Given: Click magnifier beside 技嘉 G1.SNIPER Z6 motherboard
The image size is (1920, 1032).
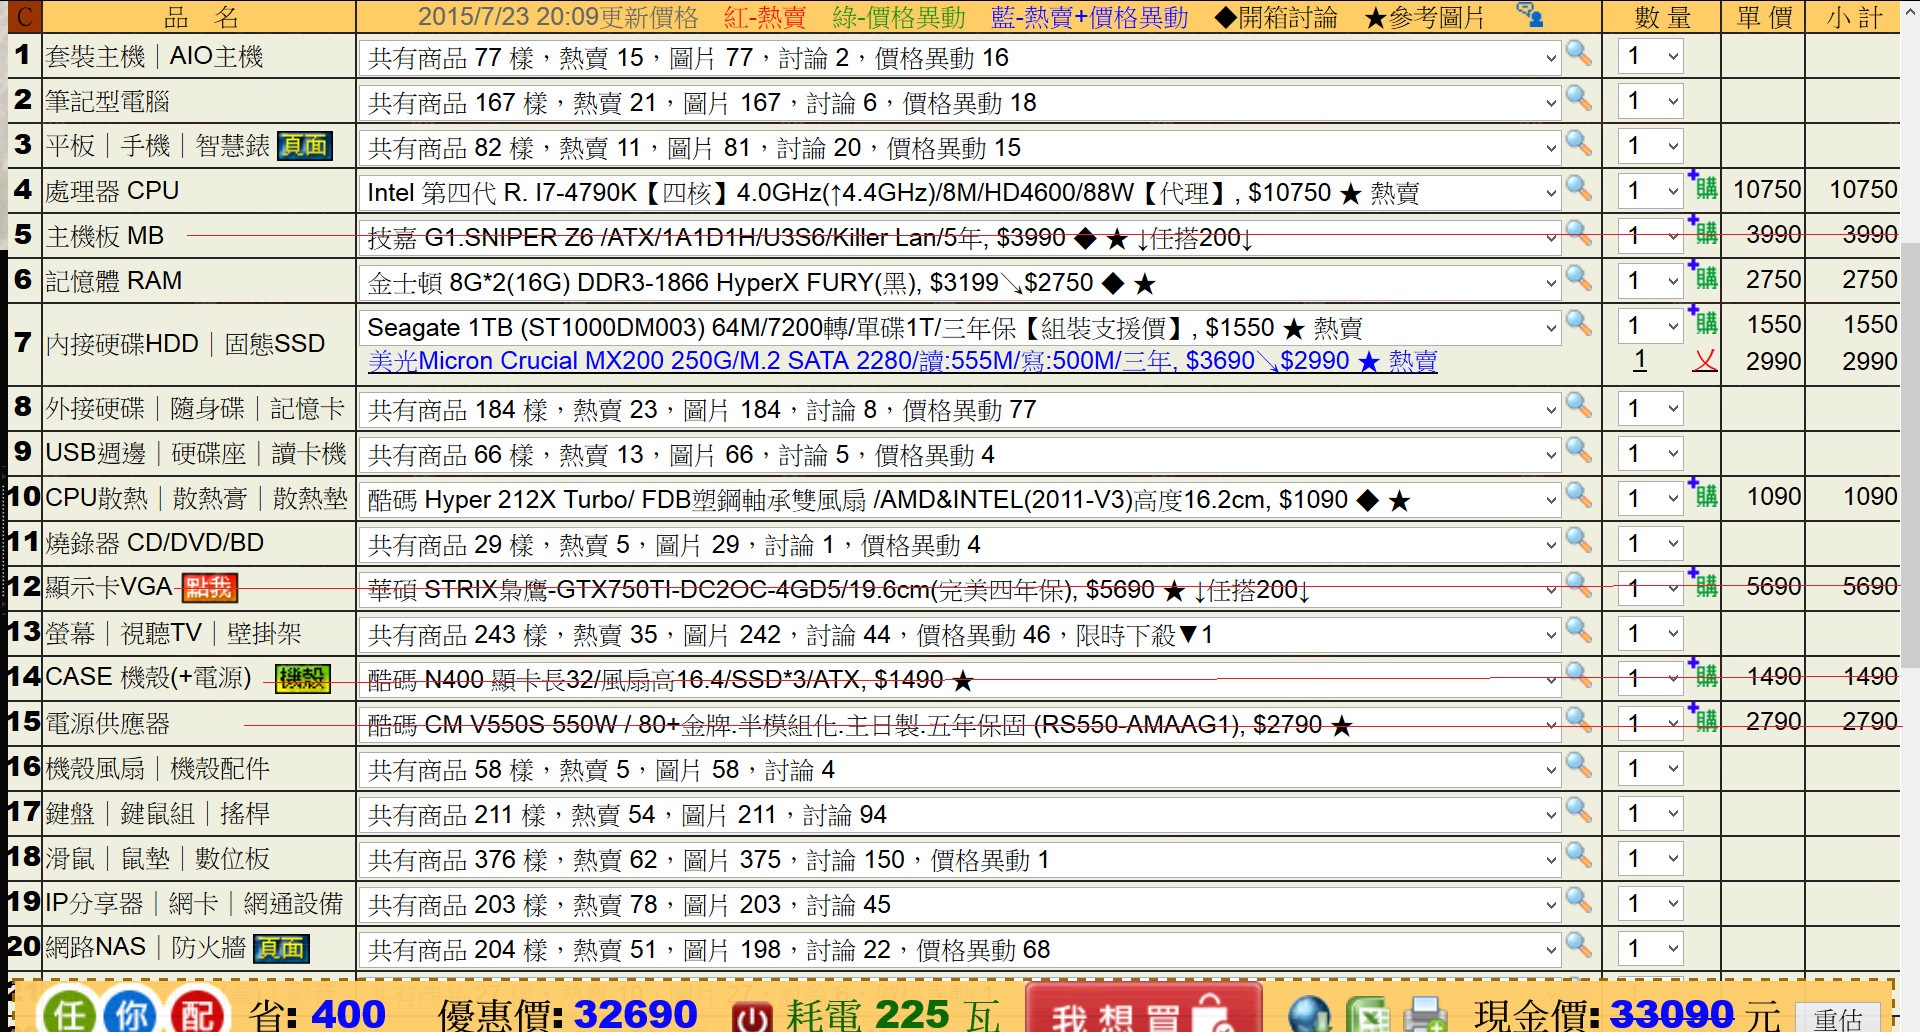Looking at the screenshot, I should 1579,232.
